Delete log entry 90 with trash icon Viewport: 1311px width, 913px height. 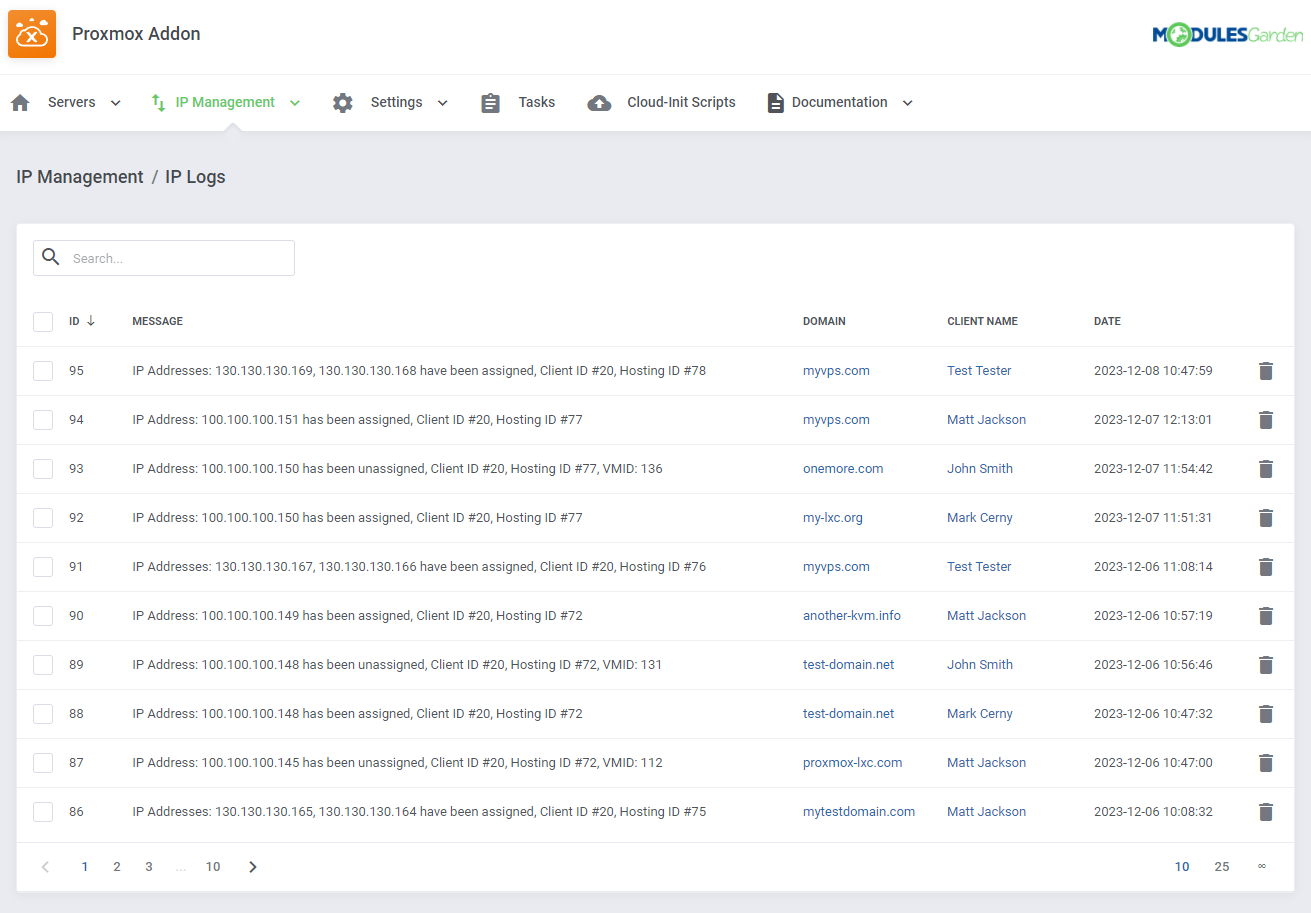pos(1266,616)
